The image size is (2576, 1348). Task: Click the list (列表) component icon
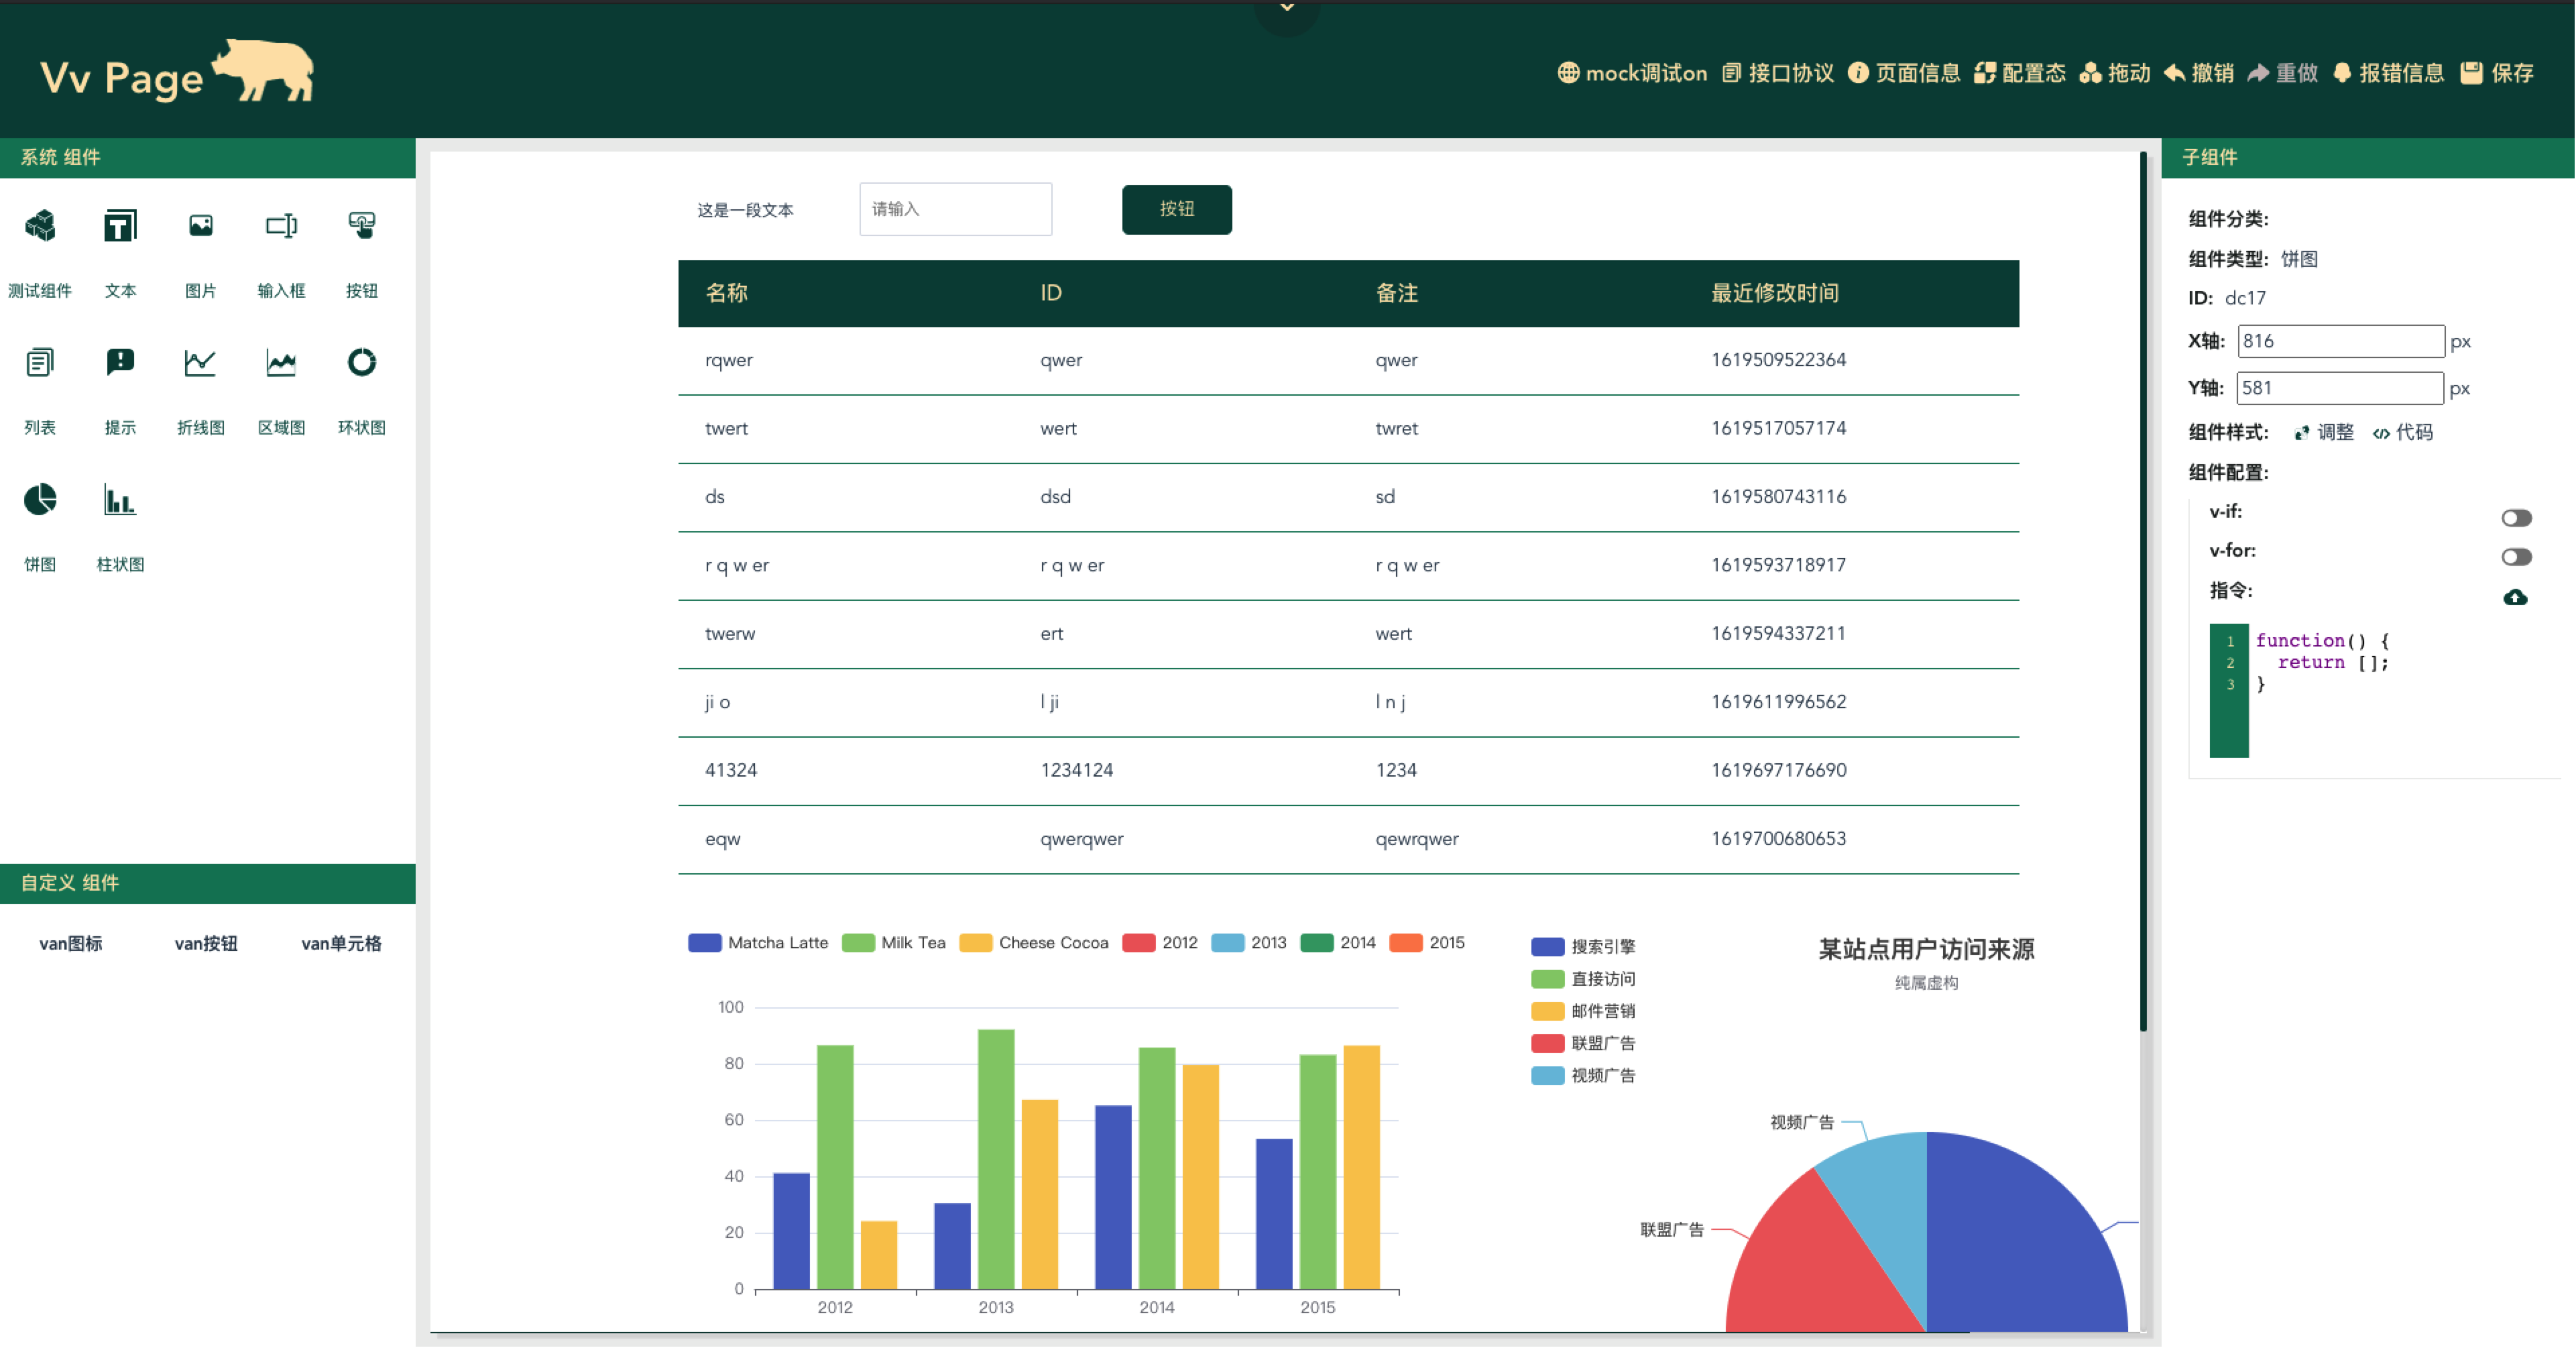(40, 362)
